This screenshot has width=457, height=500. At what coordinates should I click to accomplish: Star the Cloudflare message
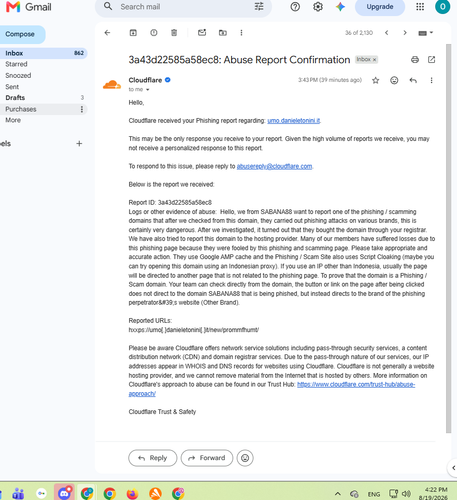(x=376, y=80)
